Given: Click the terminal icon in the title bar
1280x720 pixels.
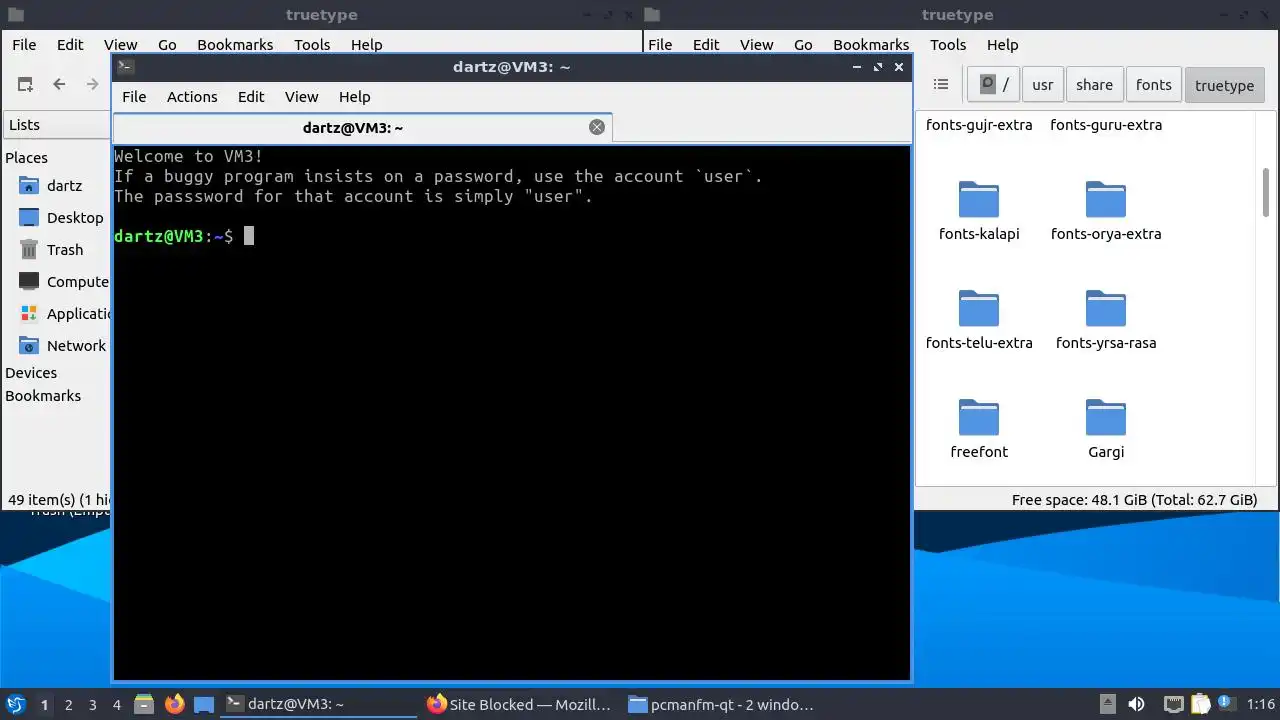Looking at the screenshot, I should point(125,67).
